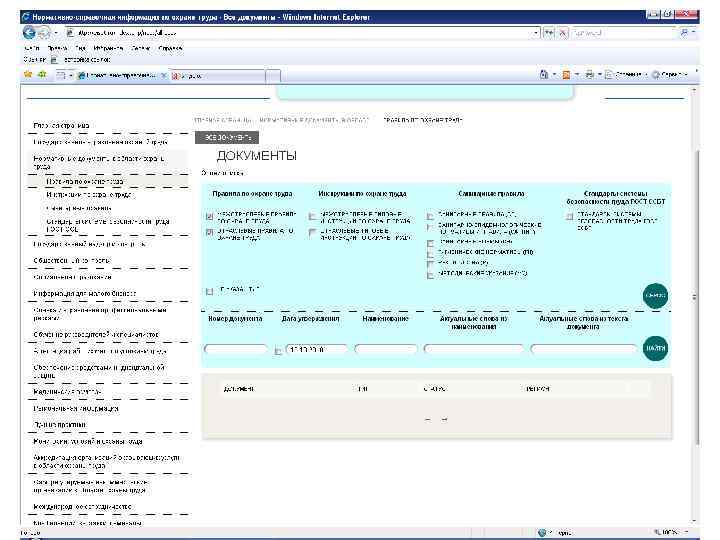This screenshot has width=720, height=540.
Task: Open Правила по охране труда sidebar subitem
Action: [x=85, y=181]
